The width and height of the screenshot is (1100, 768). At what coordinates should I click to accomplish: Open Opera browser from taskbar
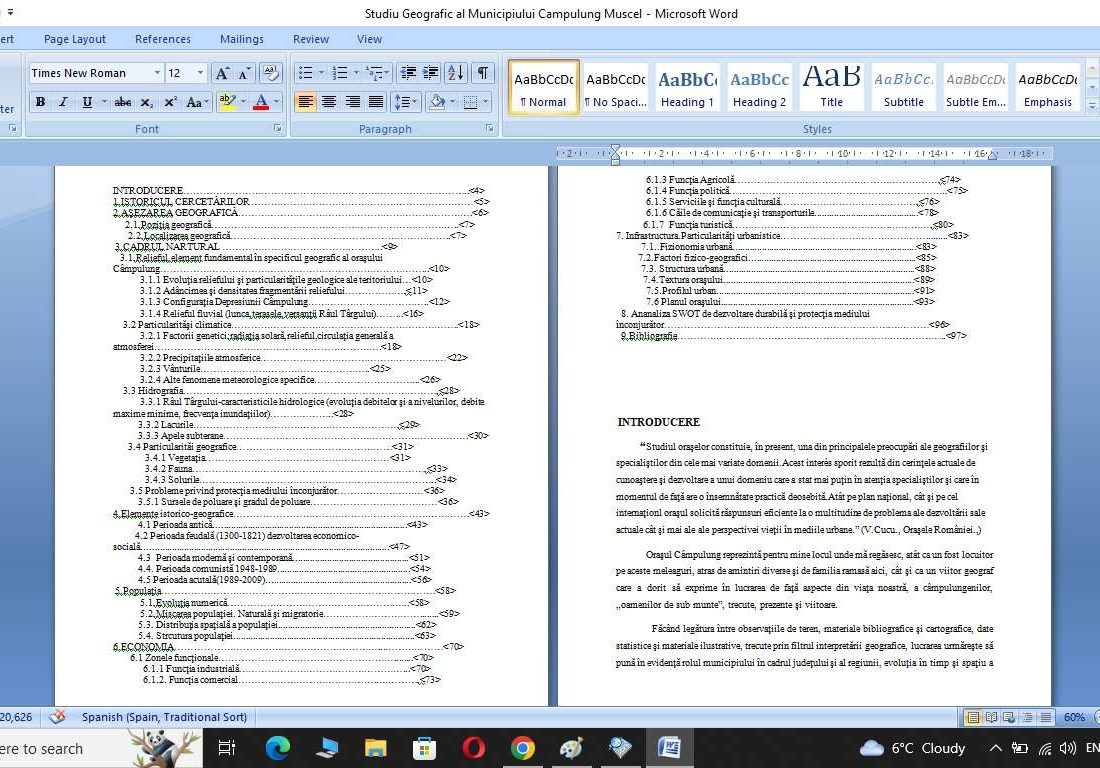pos(474,748)
